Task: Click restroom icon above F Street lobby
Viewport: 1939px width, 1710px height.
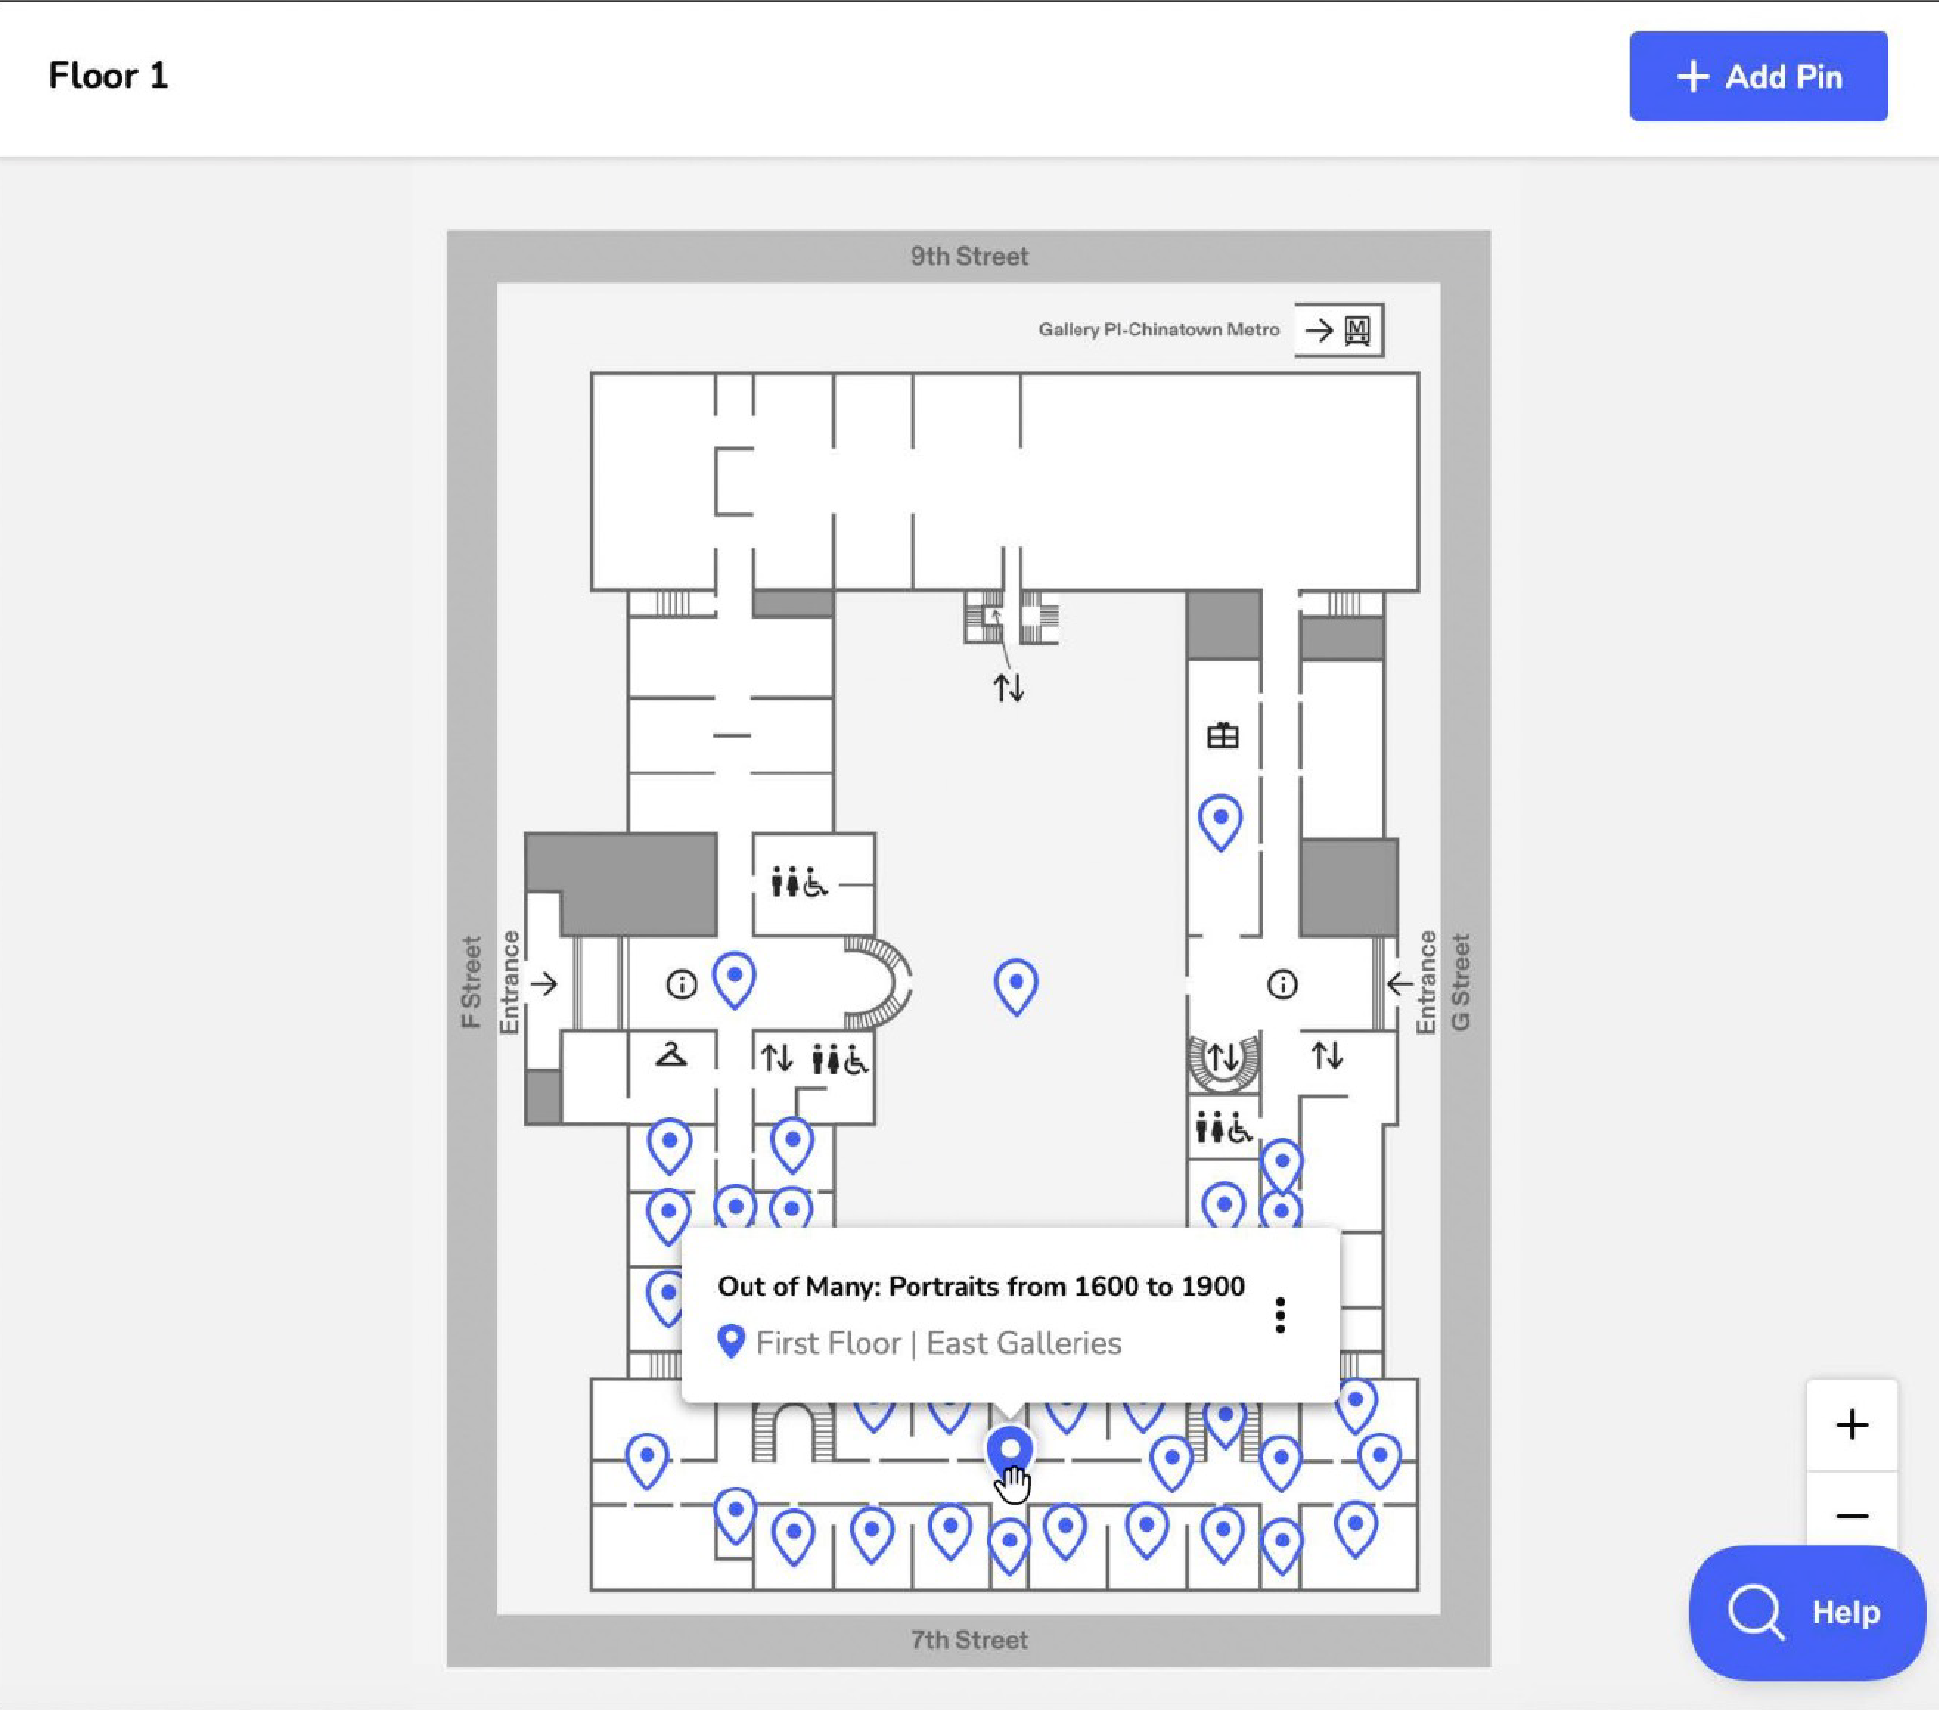Action: (799, 883)
